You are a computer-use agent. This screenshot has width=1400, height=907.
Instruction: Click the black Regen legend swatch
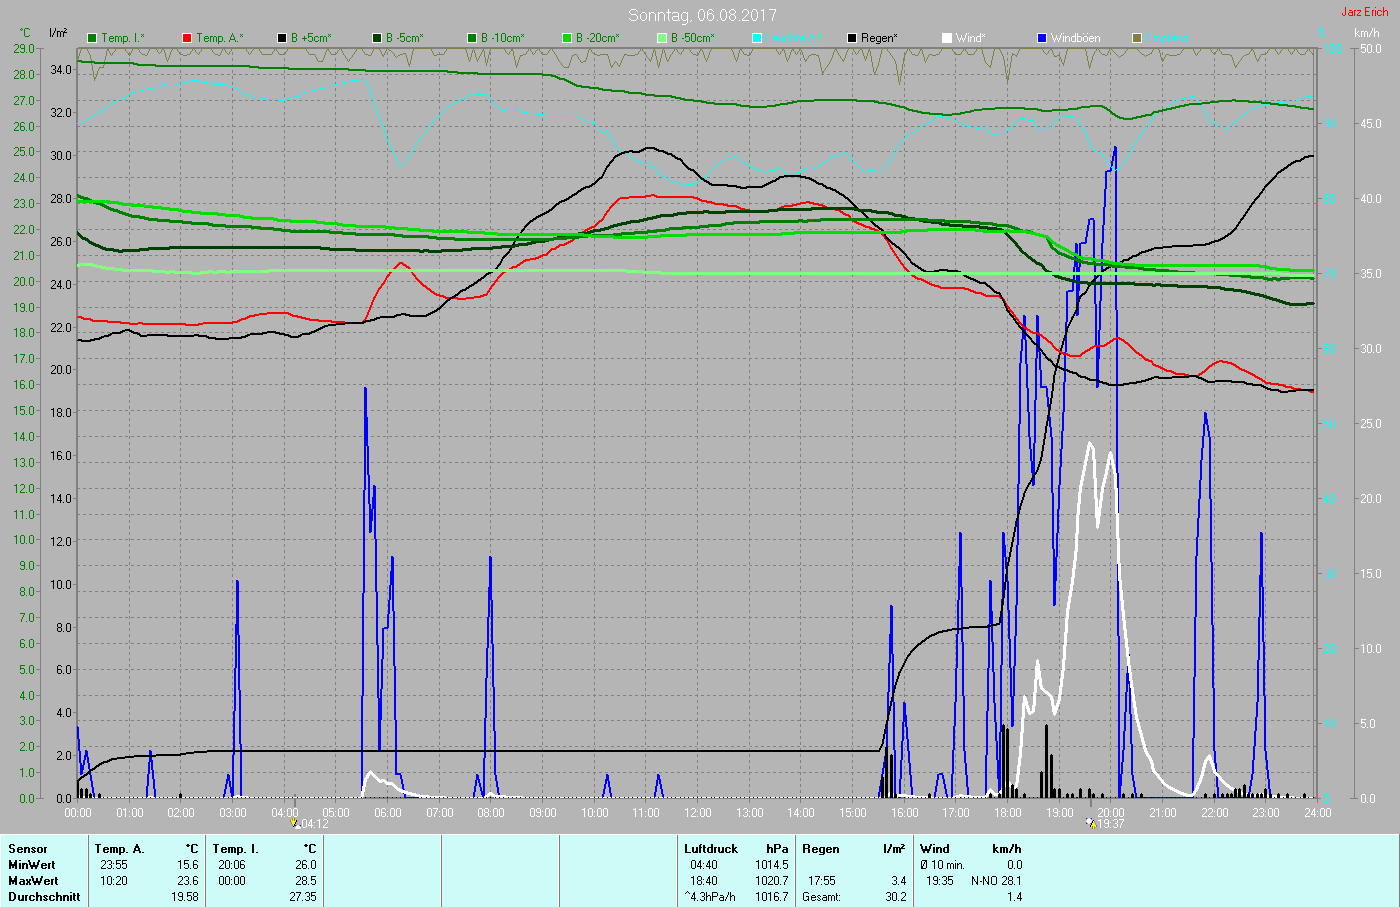pyautogui.click(x=852, y=38)
